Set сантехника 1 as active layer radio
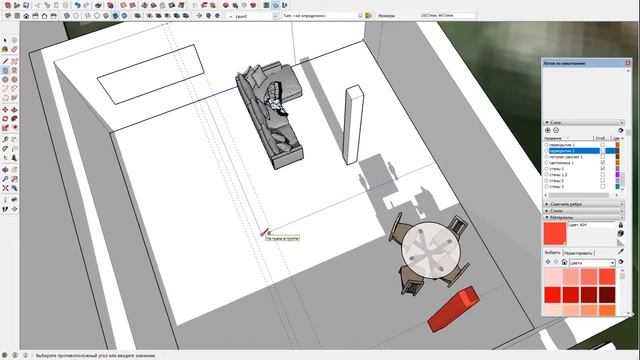640x360 pixels. coord(547,162)
